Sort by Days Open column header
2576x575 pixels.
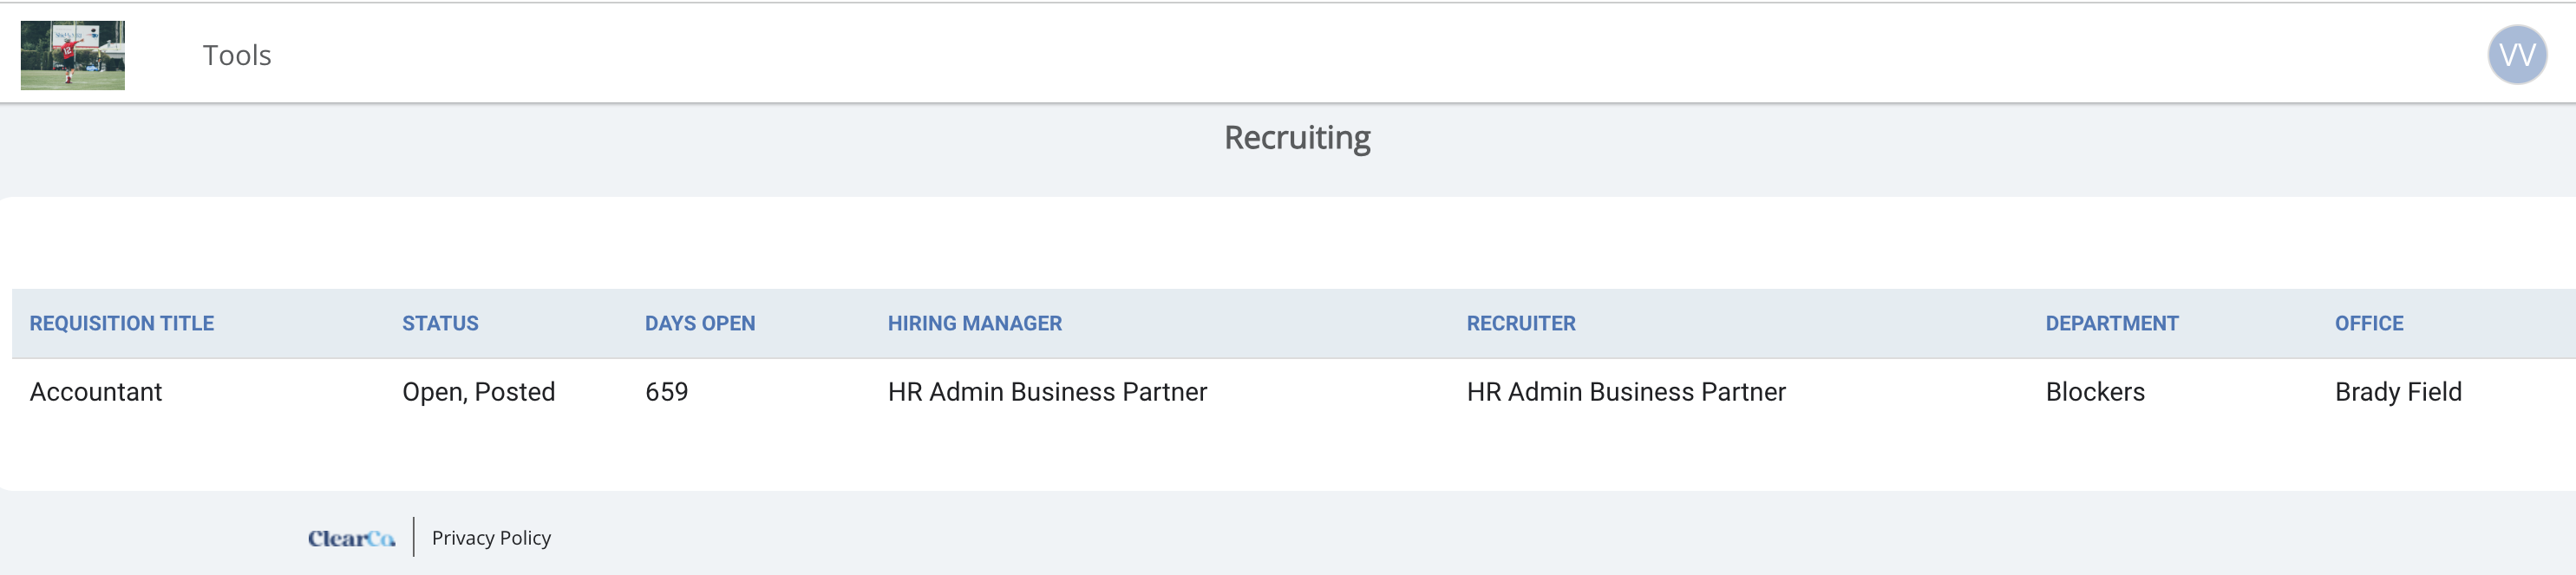pos(700,323)
